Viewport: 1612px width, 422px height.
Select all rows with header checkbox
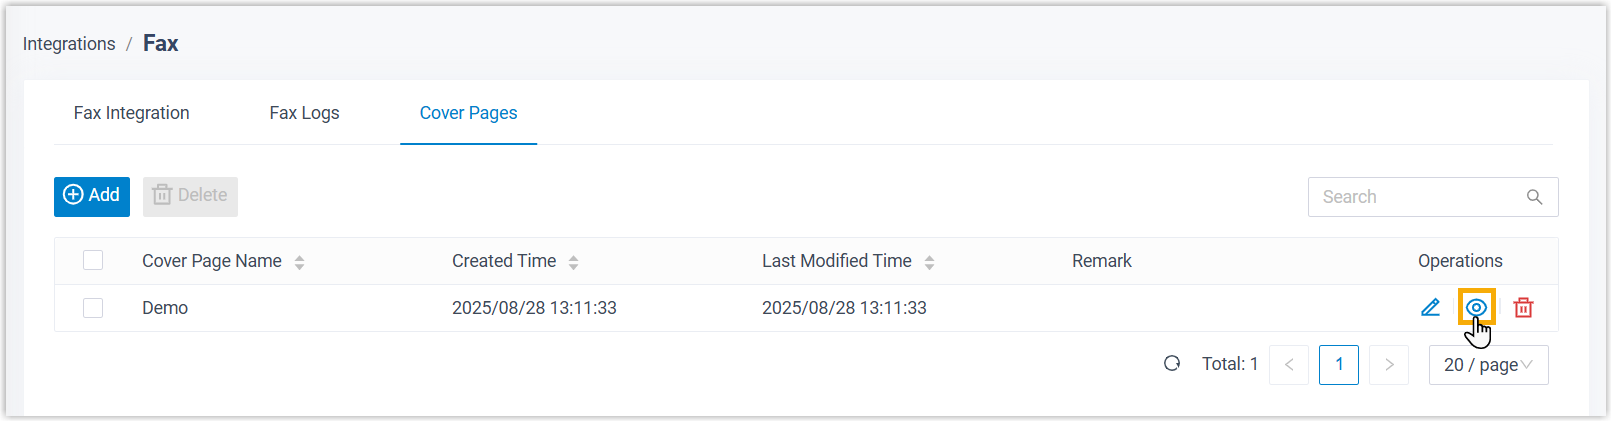tap(93, 261)
